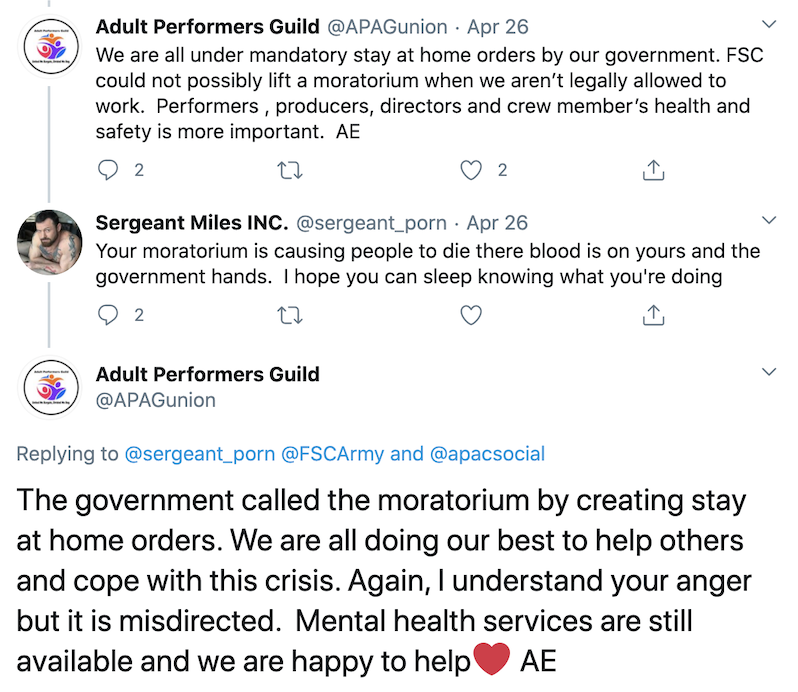
Task: Share the Sergeant Miles INC. tweet
Action: (652, 315)
